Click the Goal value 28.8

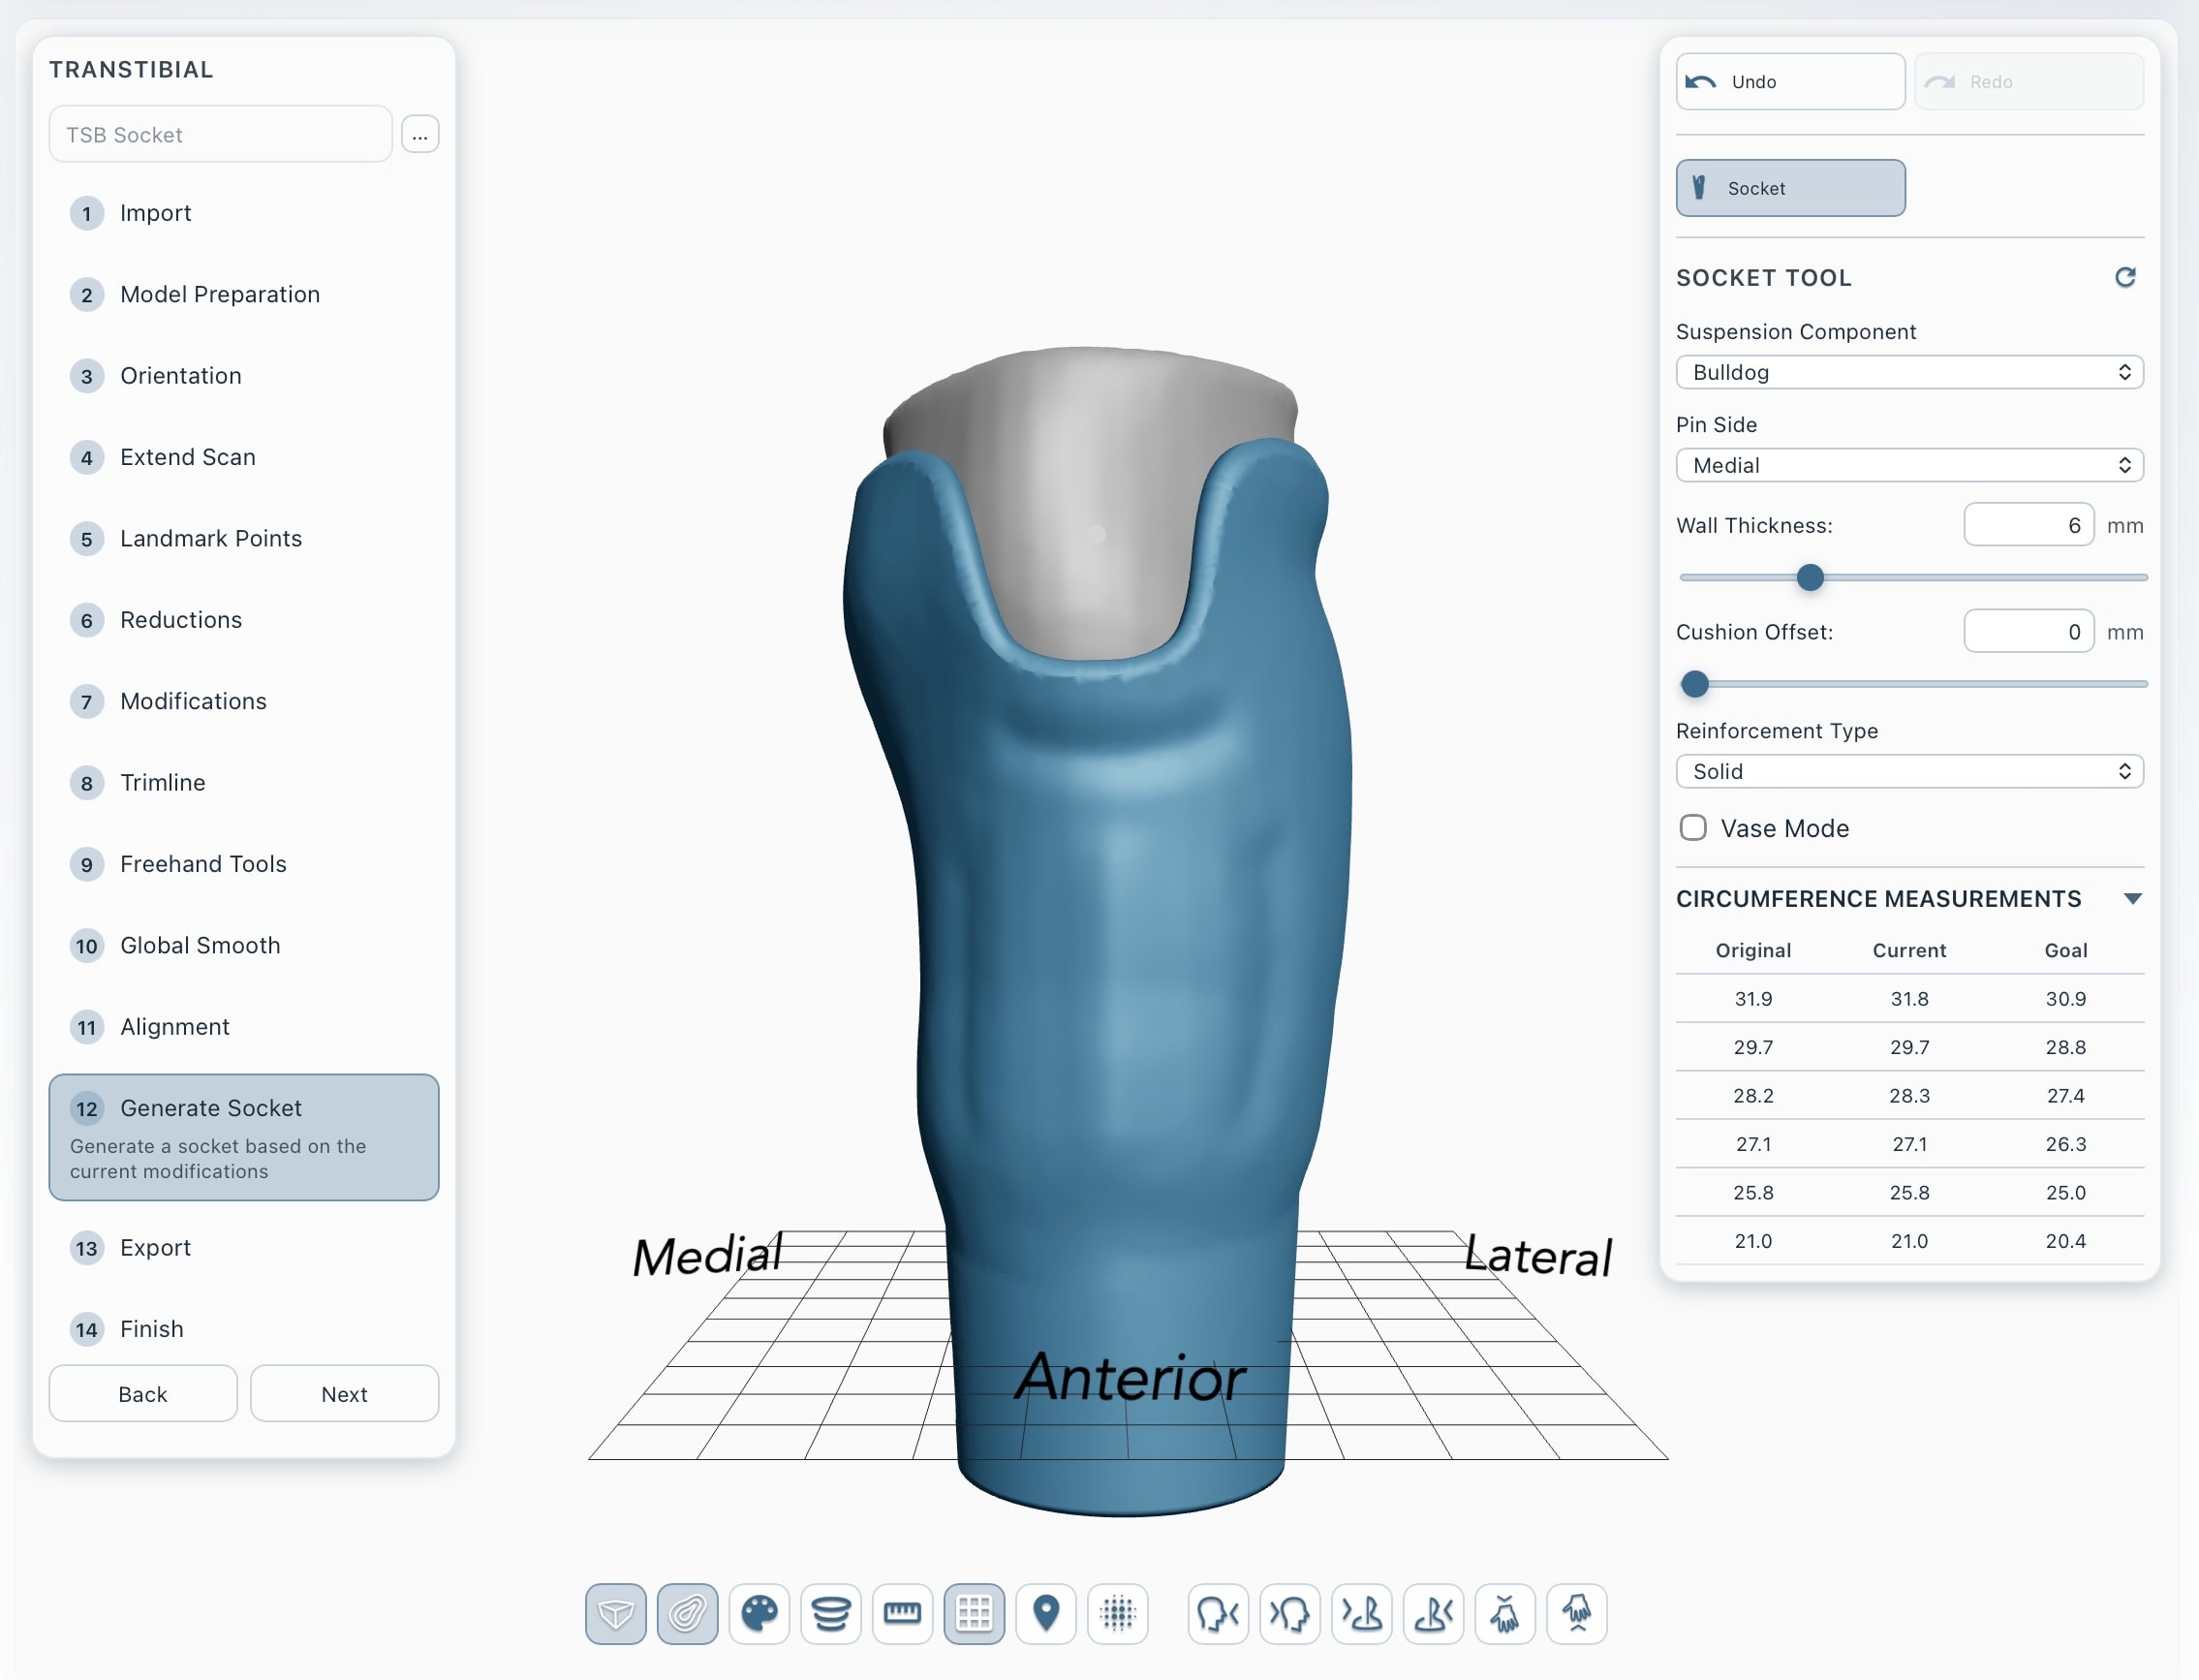click(x=2066, y=1047)
